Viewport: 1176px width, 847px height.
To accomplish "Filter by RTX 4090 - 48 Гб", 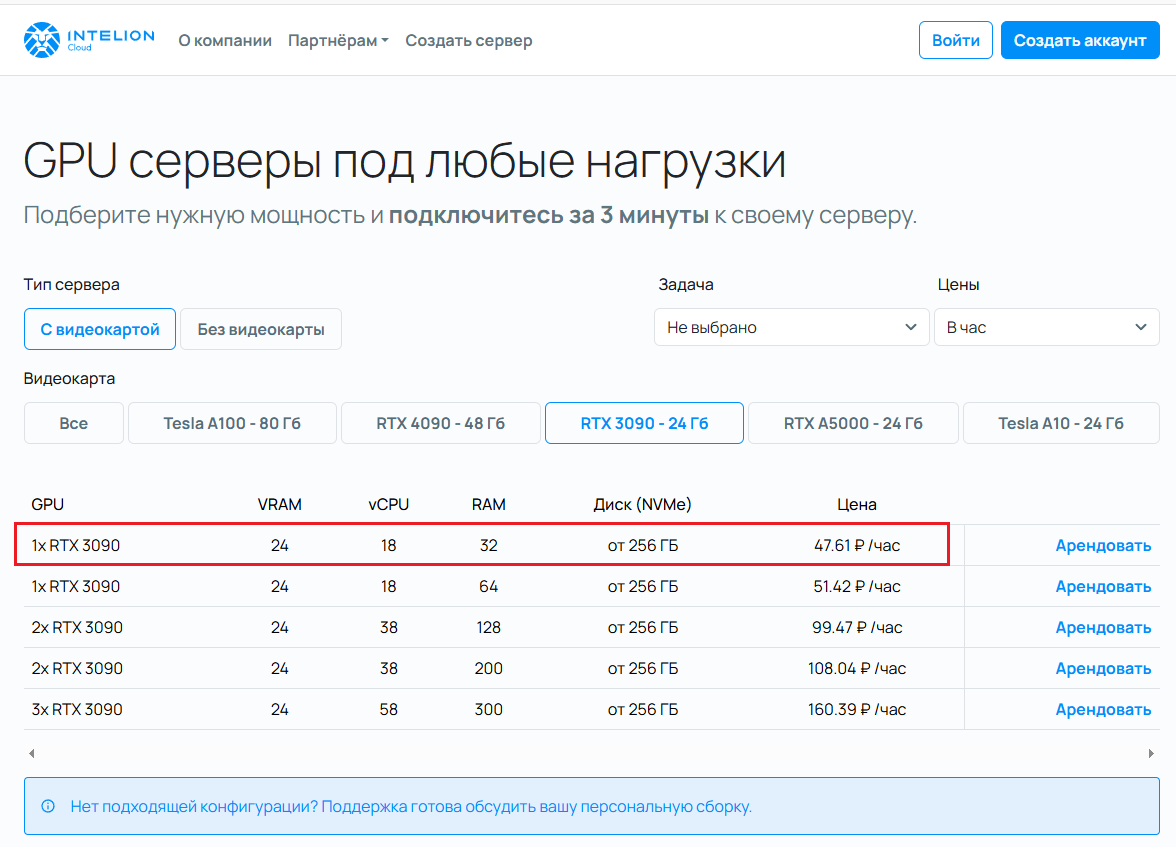I will [441, 423].
